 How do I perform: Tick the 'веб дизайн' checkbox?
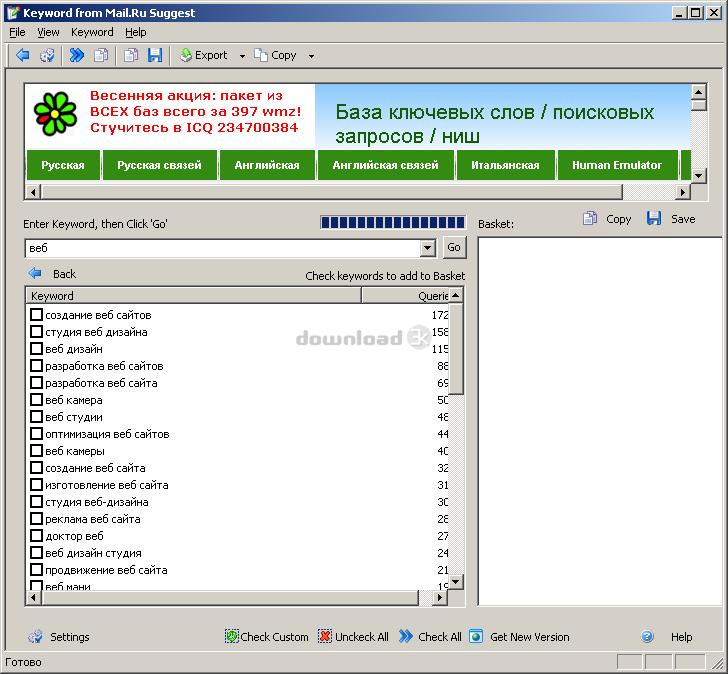[37, 349]
